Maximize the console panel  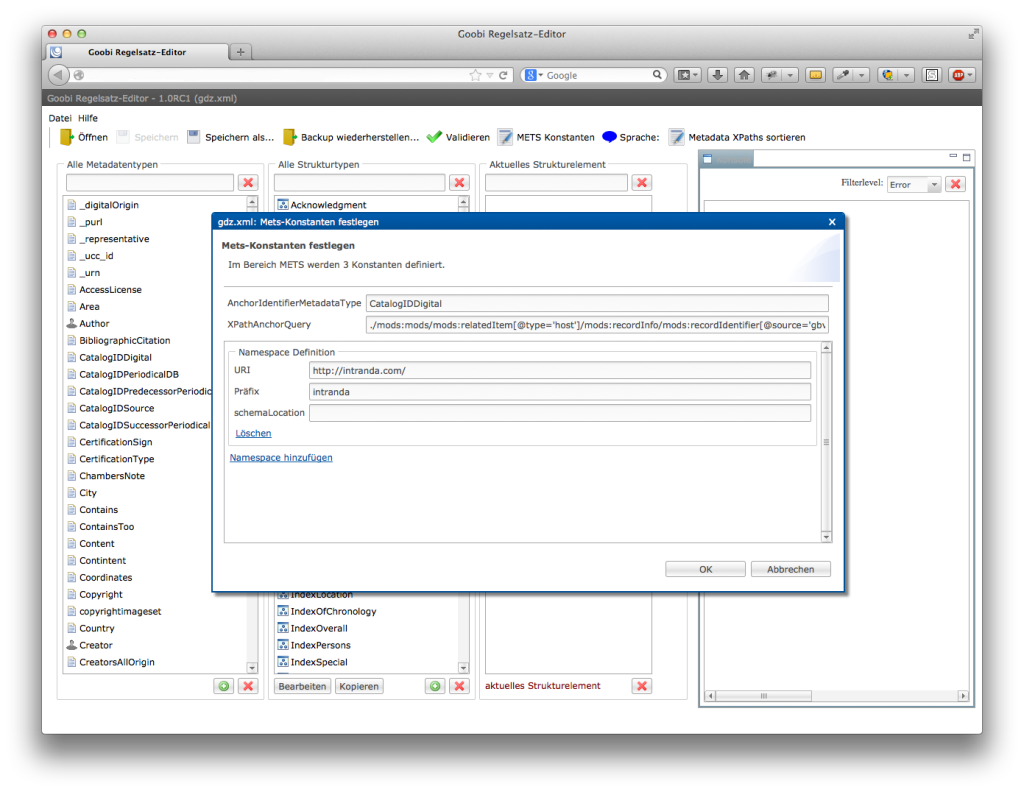(x=967, y=157)
